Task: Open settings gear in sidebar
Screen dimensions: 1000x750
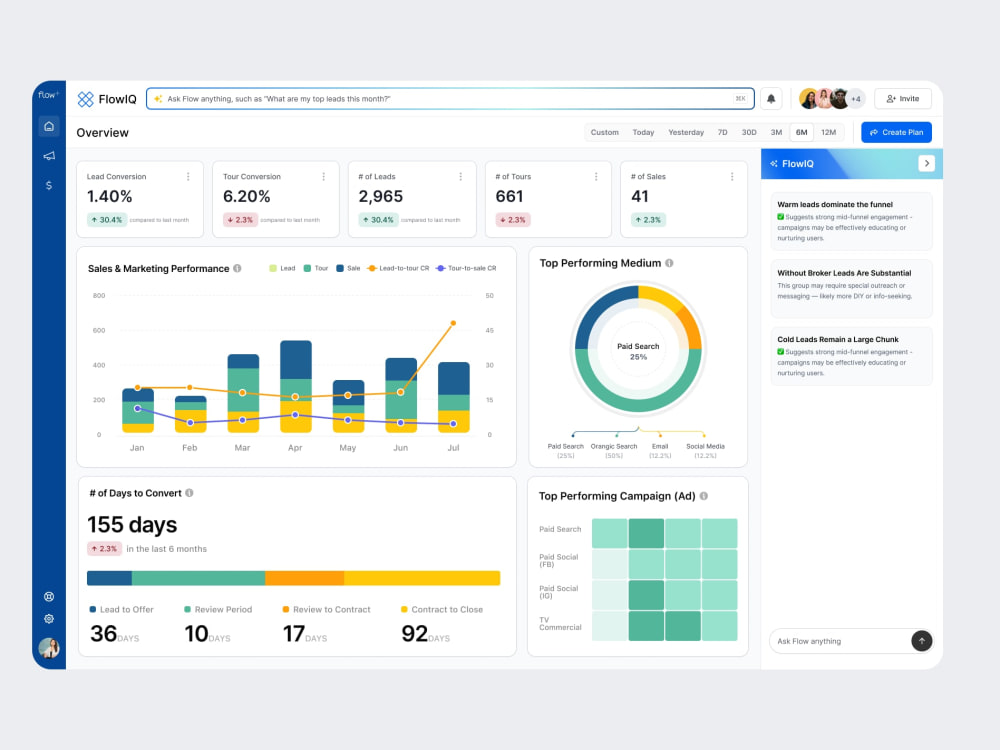Action: 49,619
